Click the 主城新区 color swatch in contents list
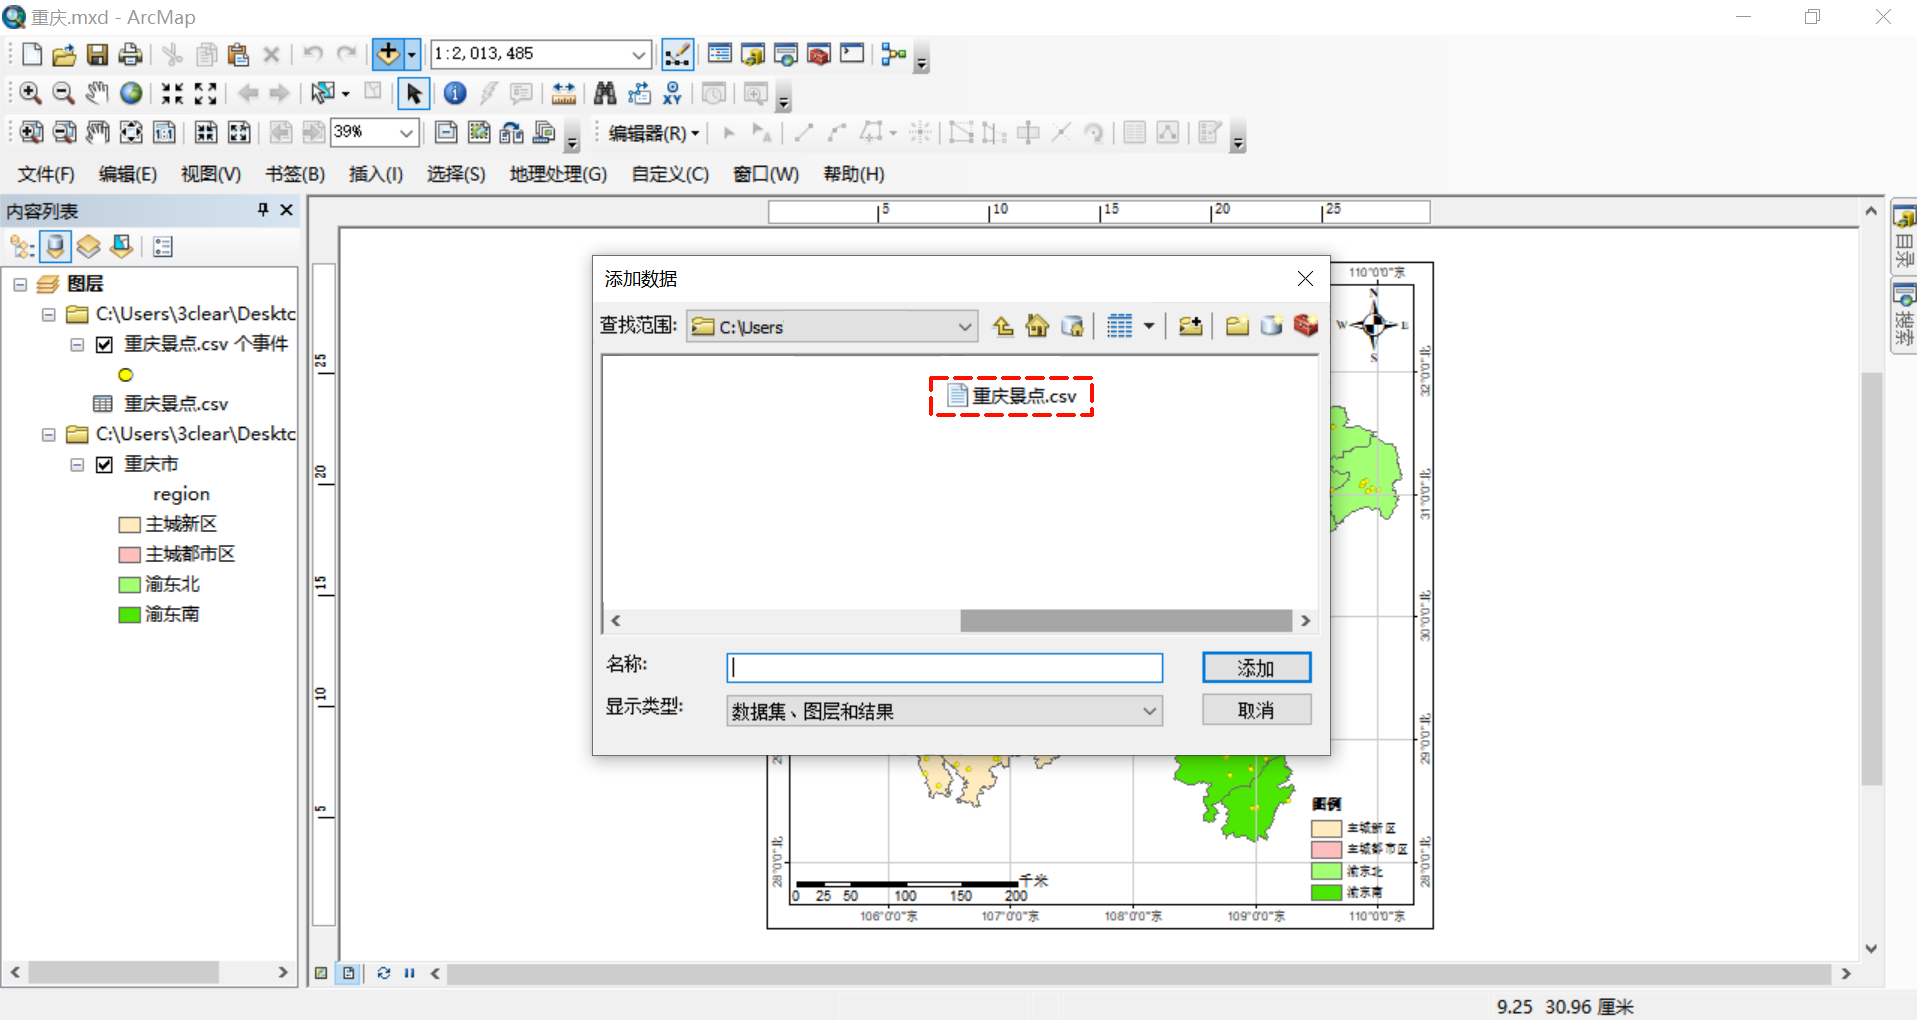Image resolution: width=1917 pixels, height=1020 pixels. [128, 523]
